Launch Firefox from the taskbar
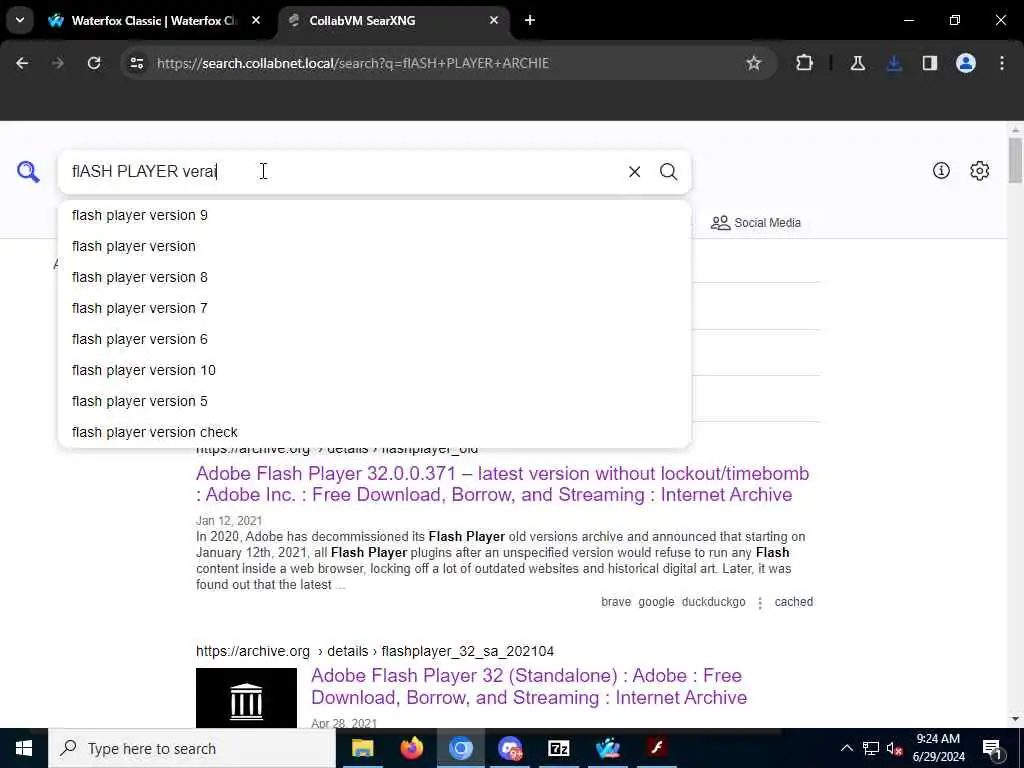Image resolution: width=1024 pixels, height=768 pixels. [x=411, y=748]
